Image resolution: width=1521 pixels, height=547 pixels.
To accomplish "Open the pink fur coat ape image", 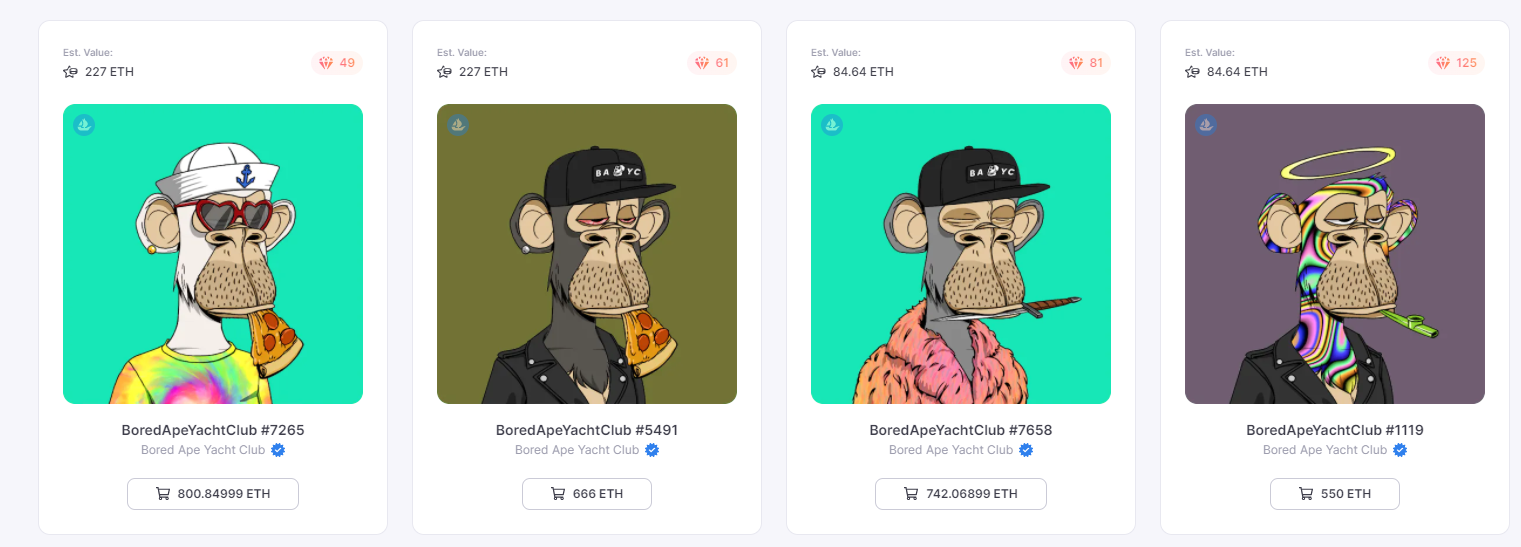I will click(961, 254).
